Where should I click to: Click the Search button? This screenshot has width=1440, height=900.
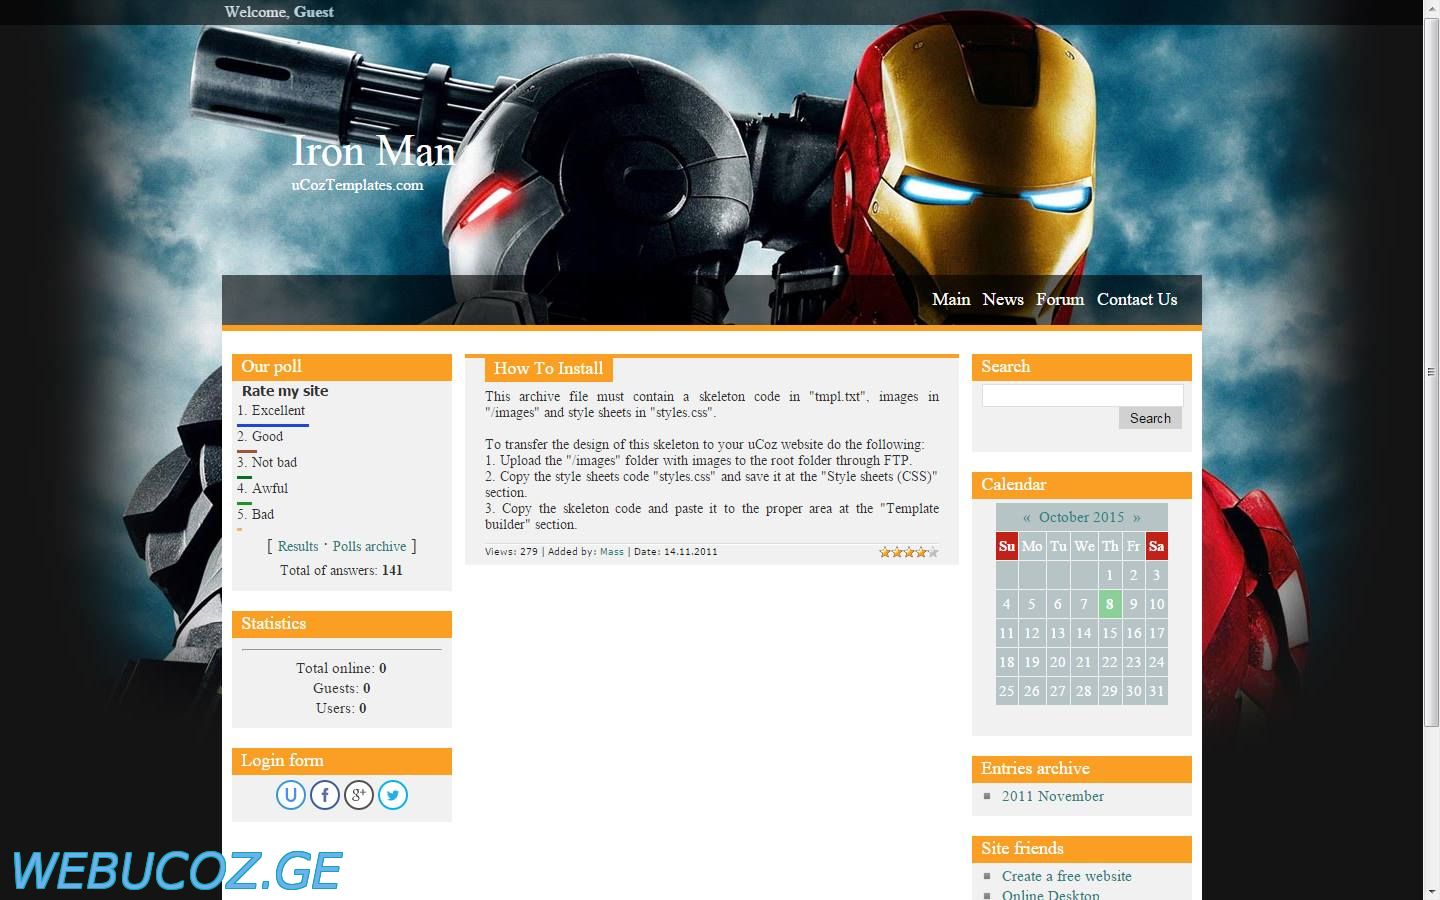point(1150,418)
